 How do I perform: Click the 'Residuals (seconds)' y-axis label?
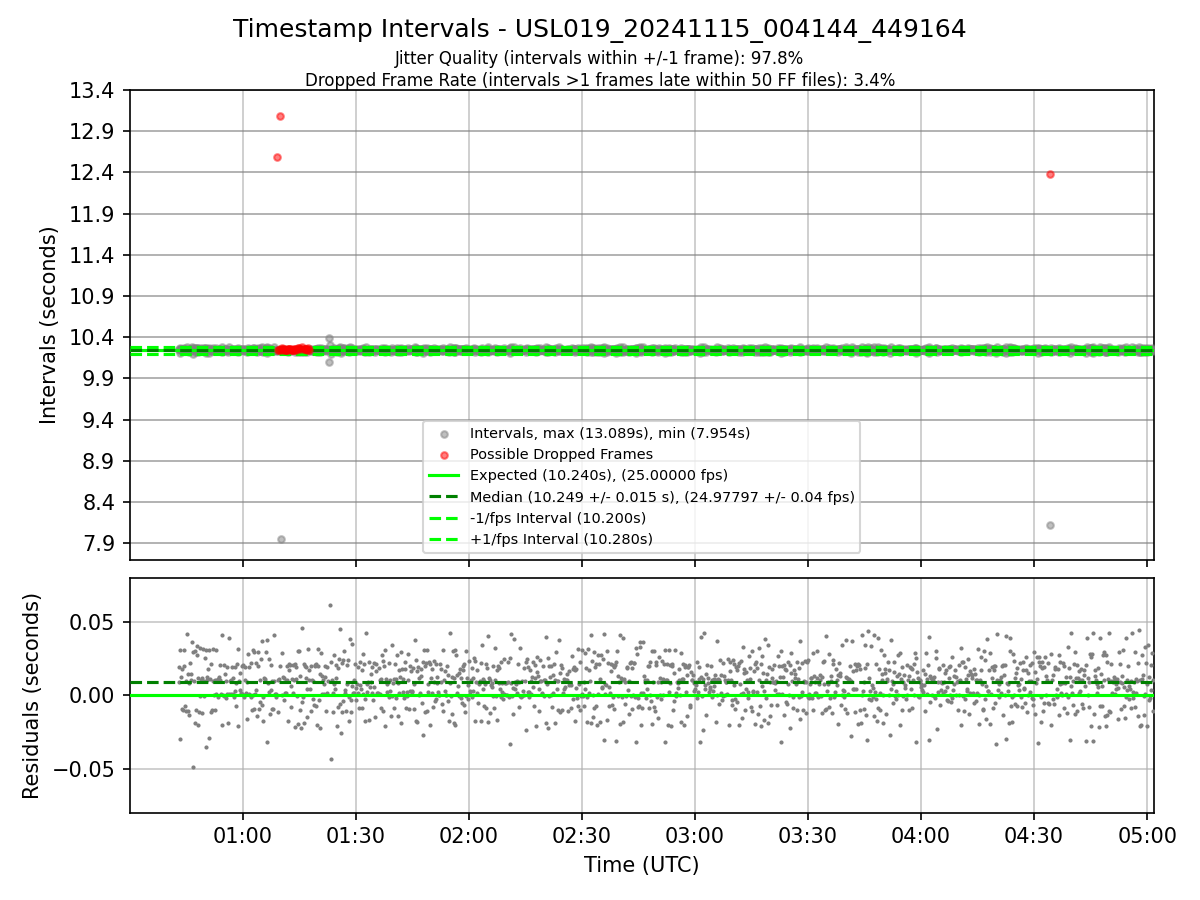pos(32,696)
